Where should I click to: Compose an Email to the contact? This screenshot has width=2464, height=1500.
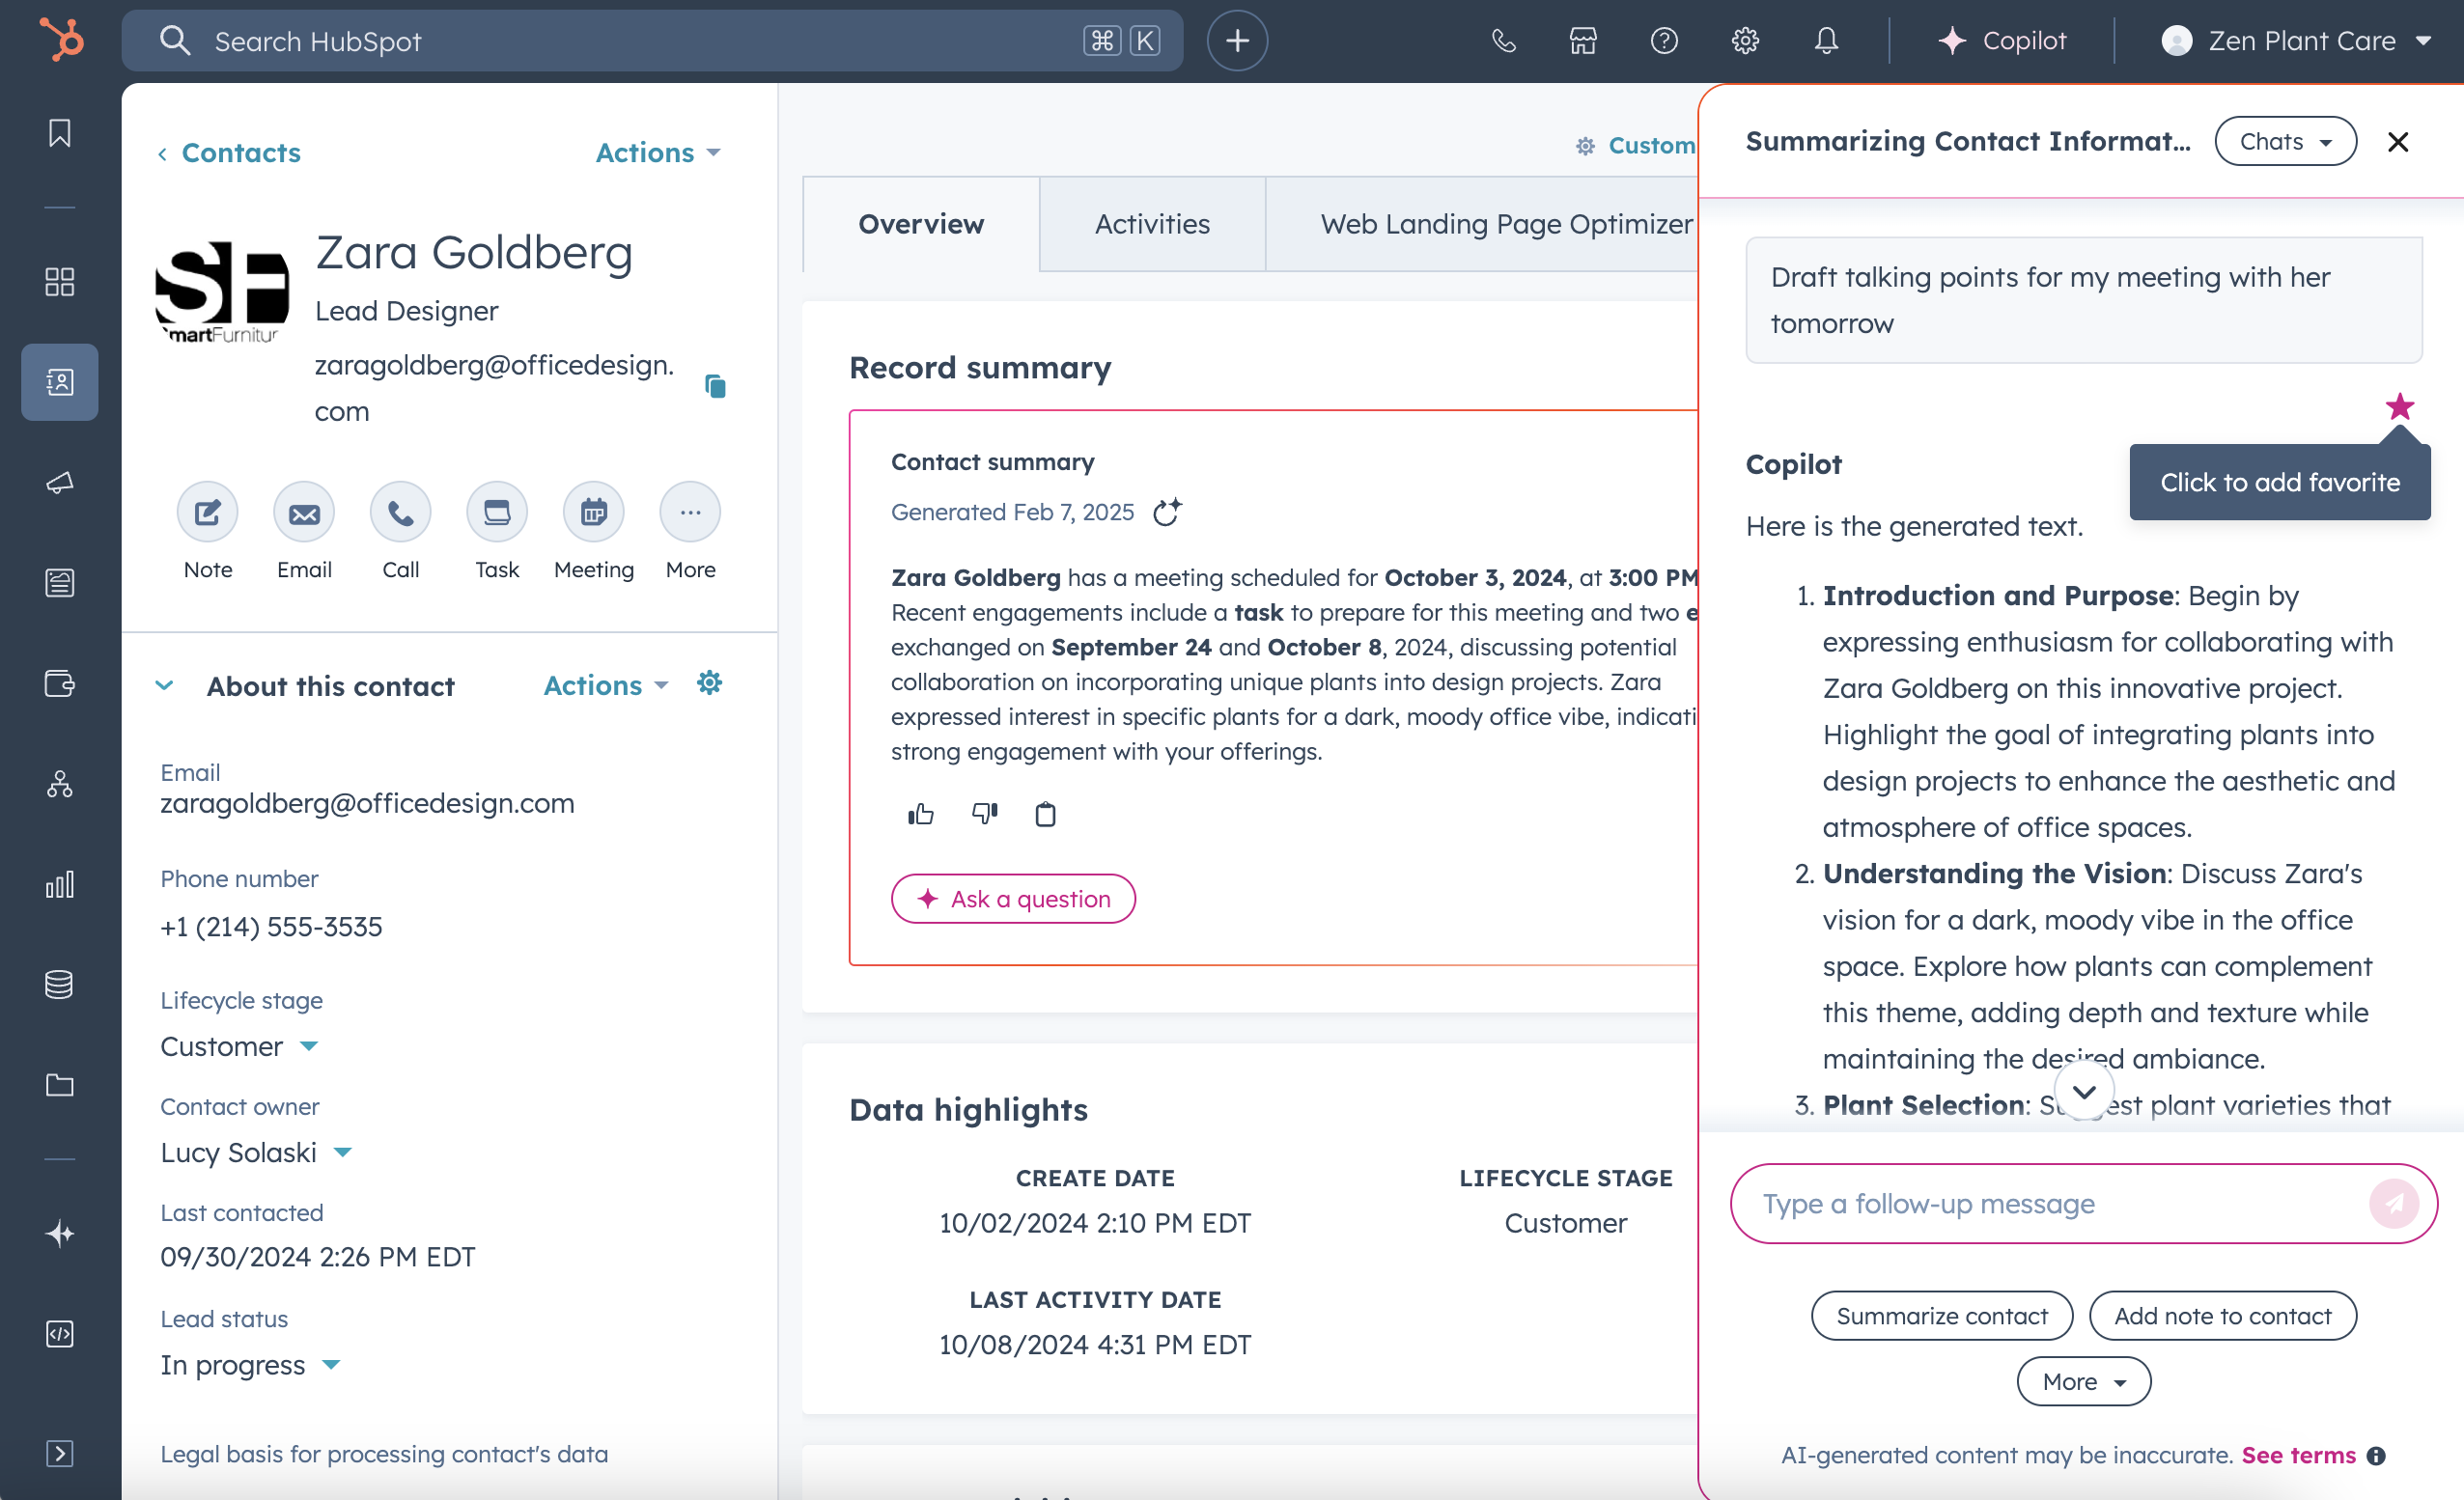[x=304, y=513]
